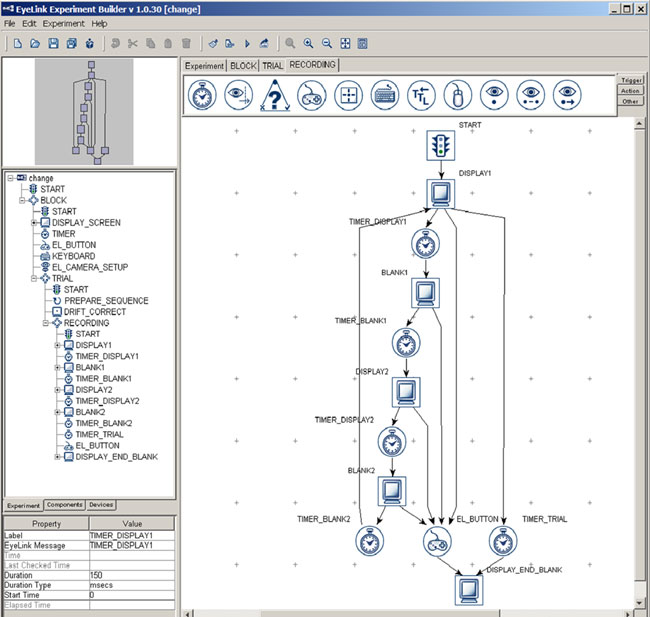Expand DISPLAY_SCREEN in the tree
This screenshot has width=650, height=617.
34,223
